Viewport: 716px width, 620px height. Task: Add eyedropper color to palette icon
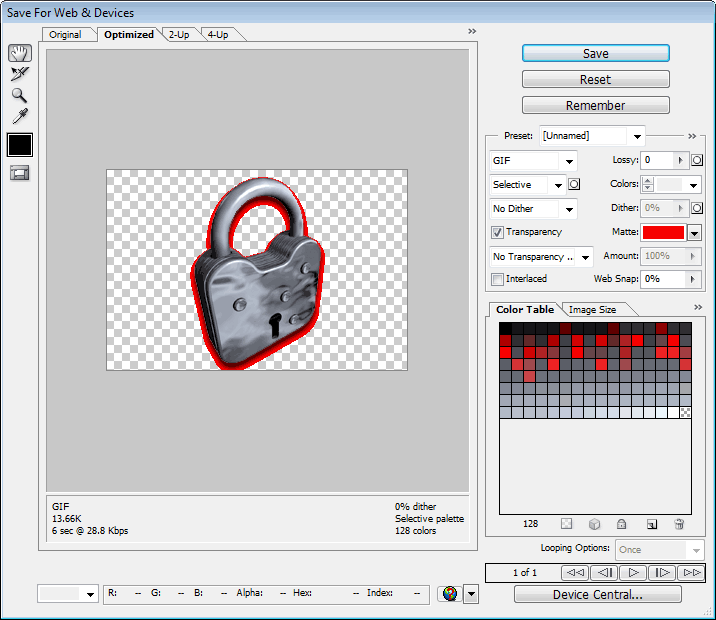tap(652, 524)
